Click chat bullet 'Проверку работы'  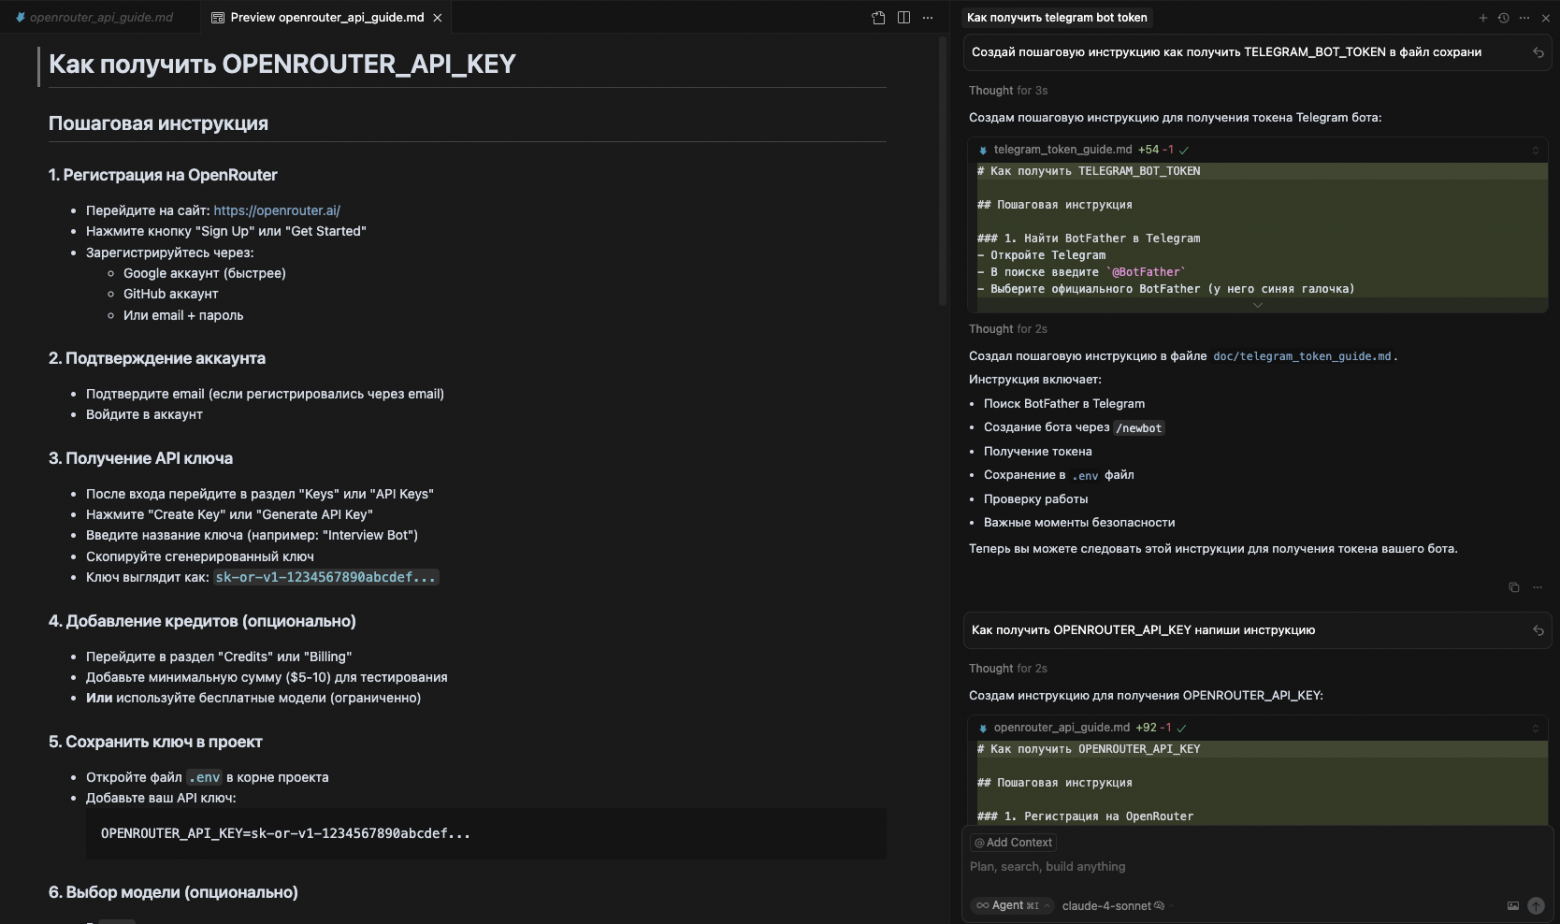[x=1036, y=500]
